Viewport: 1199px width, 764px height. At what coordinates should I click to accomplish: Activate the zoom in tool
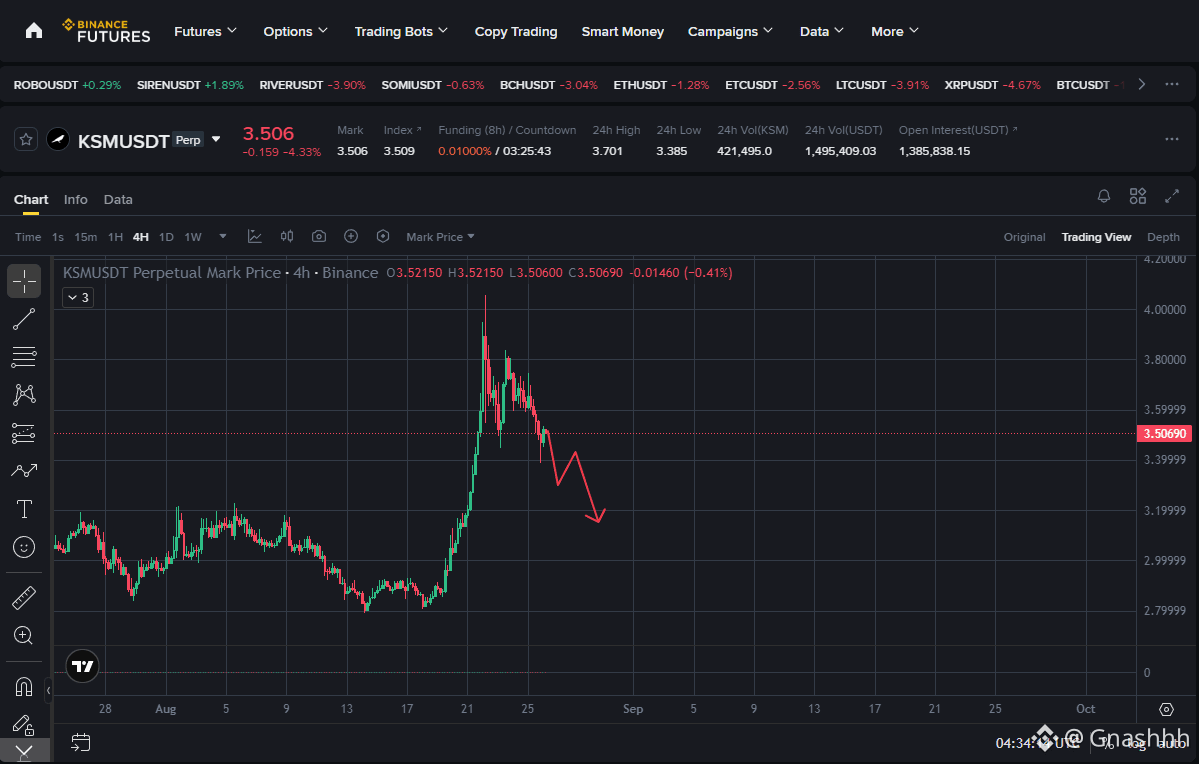click(24, 636)
